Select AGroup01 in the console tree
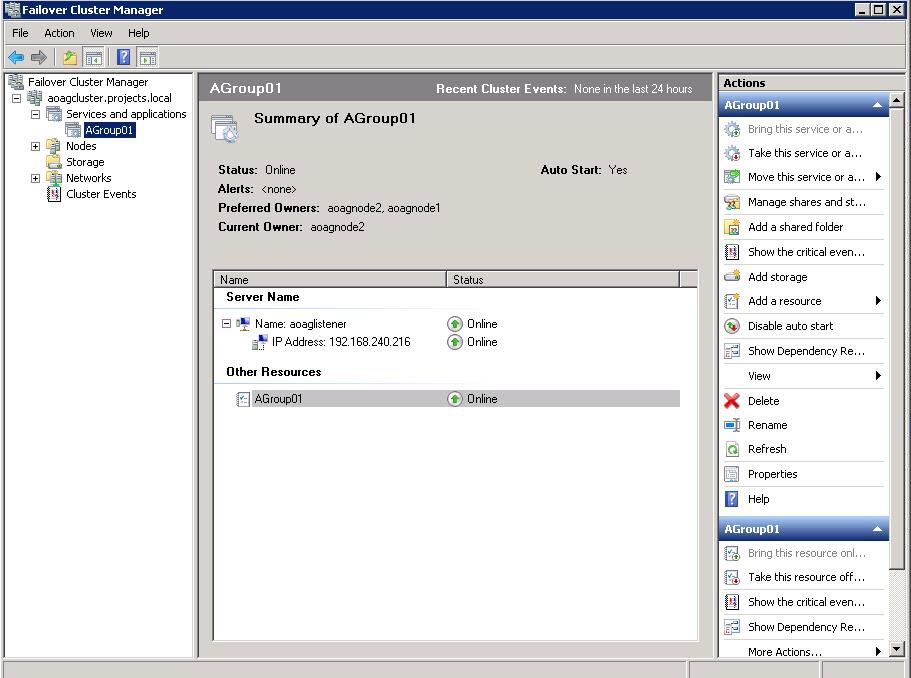911x678 pixels. (x=110, y=130)
